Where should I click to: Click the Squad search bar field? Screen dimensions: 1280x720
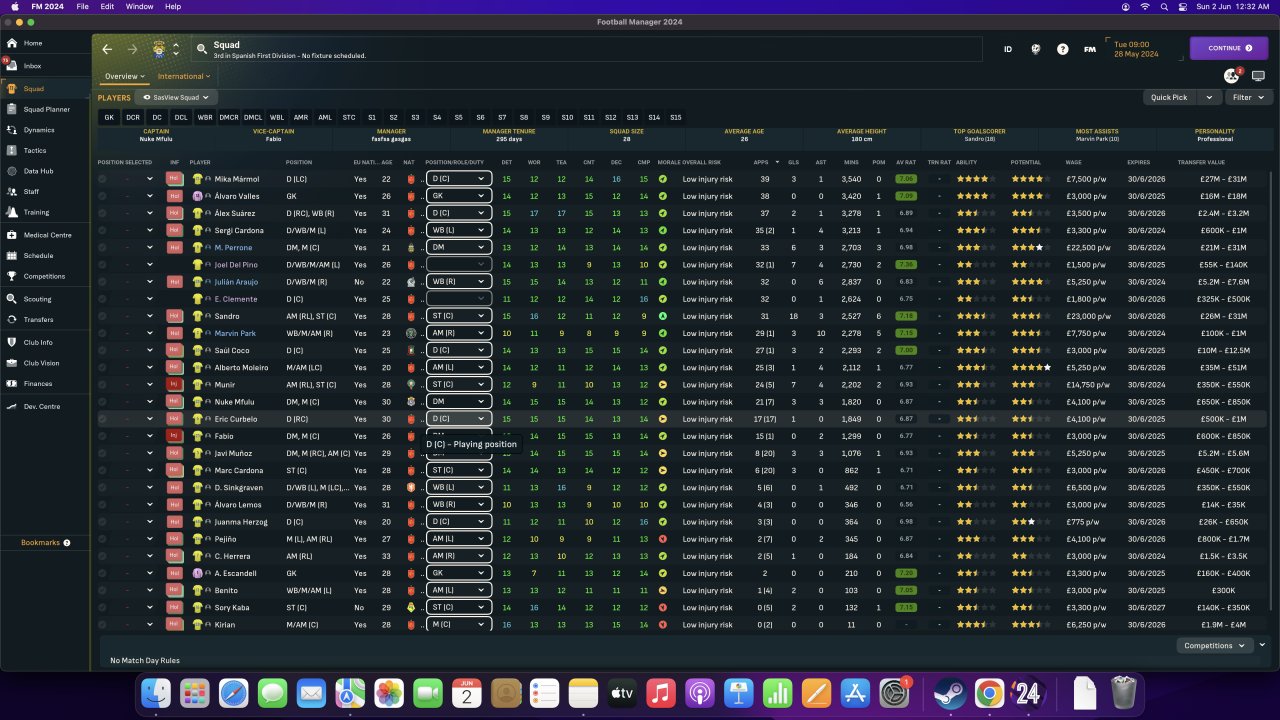pyautogui.click(x=586, y=49)
